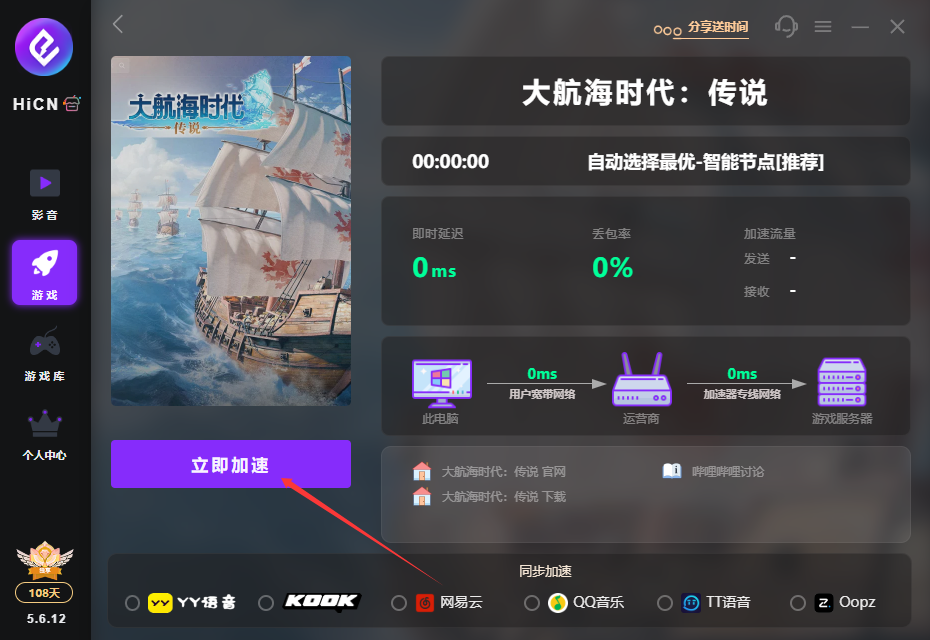The image size is (930, 640).
Task: Click the HiCN purple logo
Action: tap(44, 47)
